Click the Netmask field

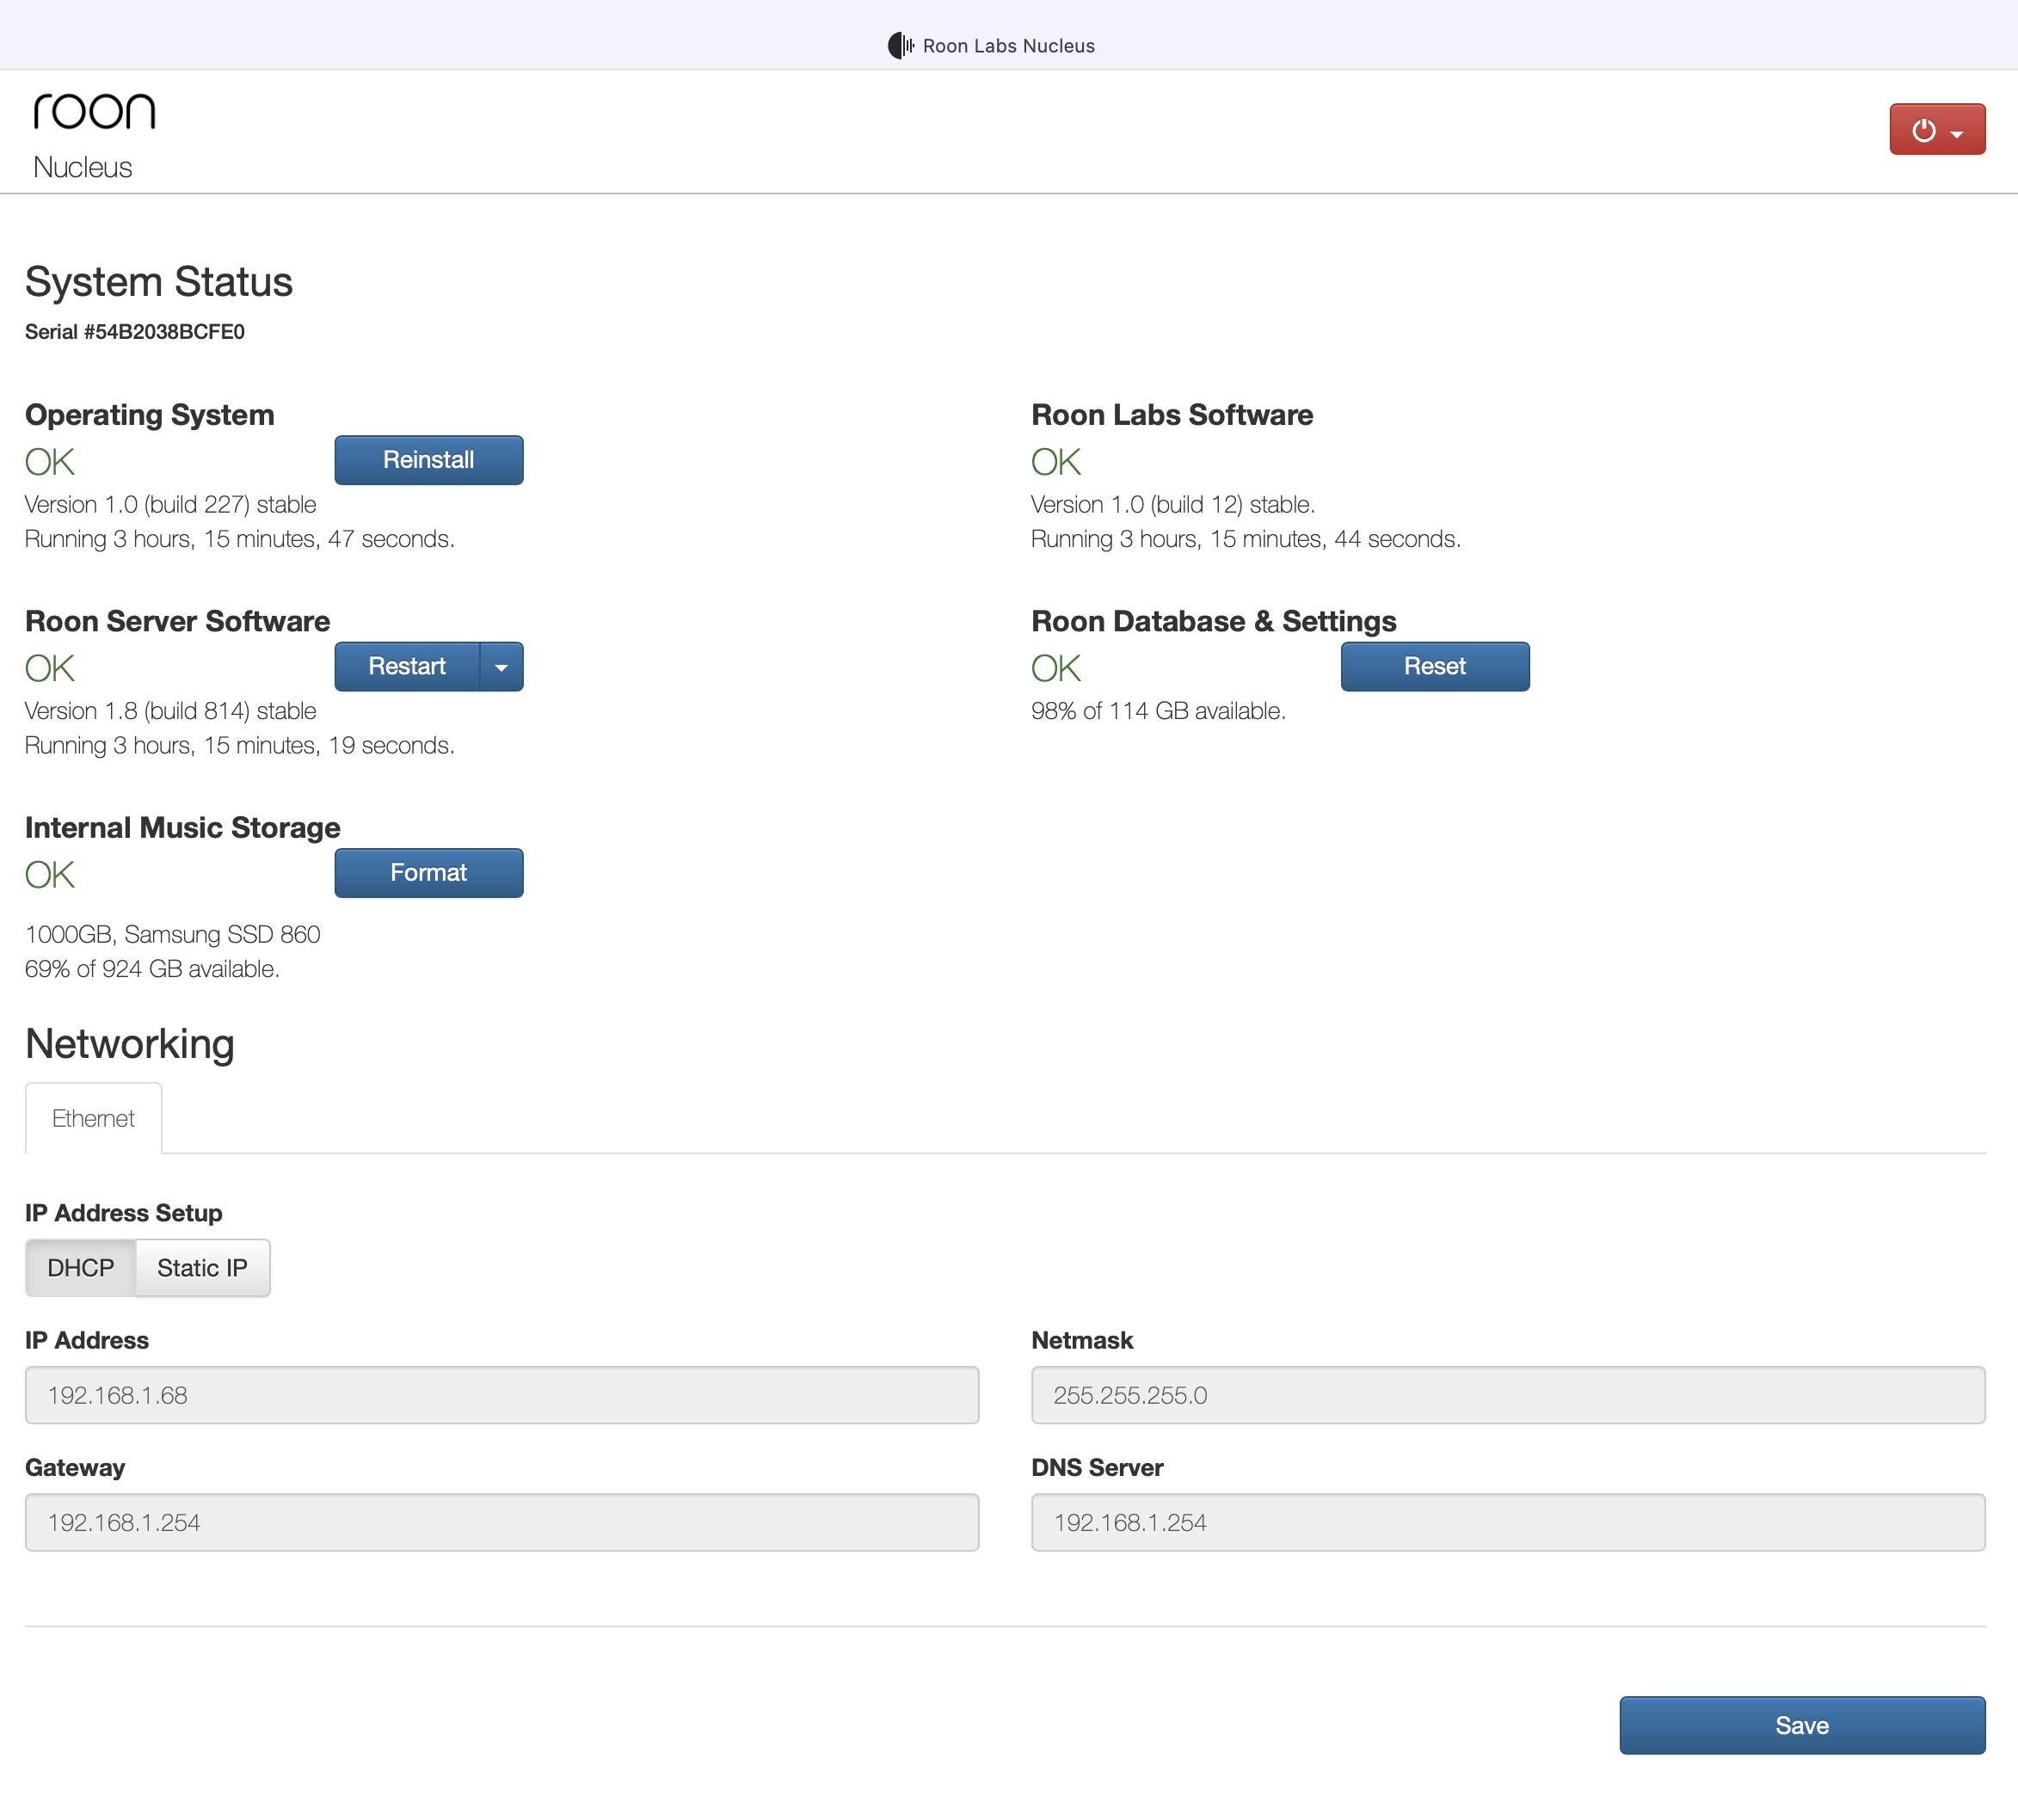pos(1508,1395)
